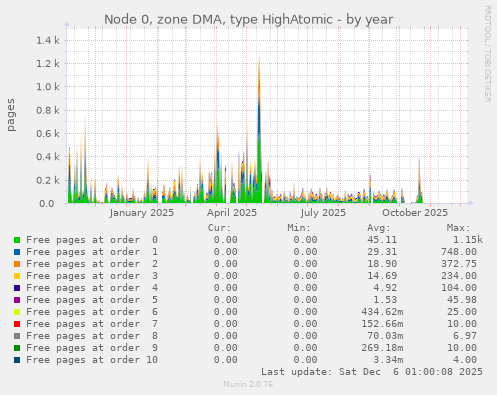Select 'Free pages at order 10' label
The height and width of the screenshot is (395, 497).
[x=92, y=360]
